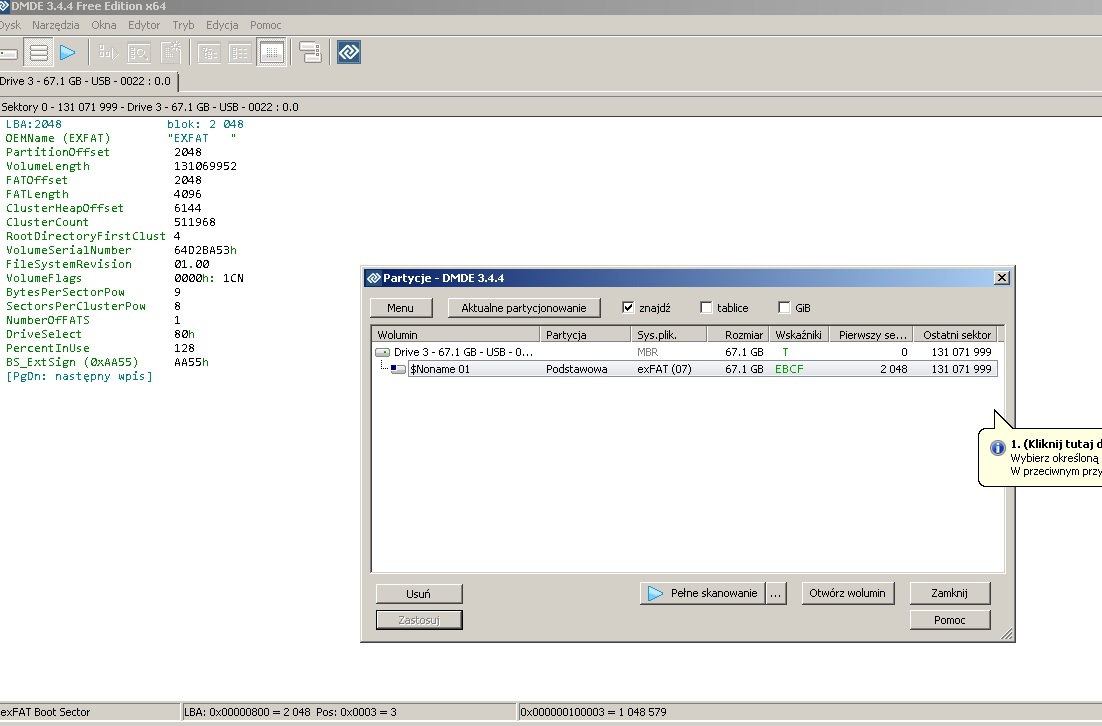The height and width of the screenshot is (726, 1102).
Task: Close the Partycje dialog with X
Action: click(1002, 278)
